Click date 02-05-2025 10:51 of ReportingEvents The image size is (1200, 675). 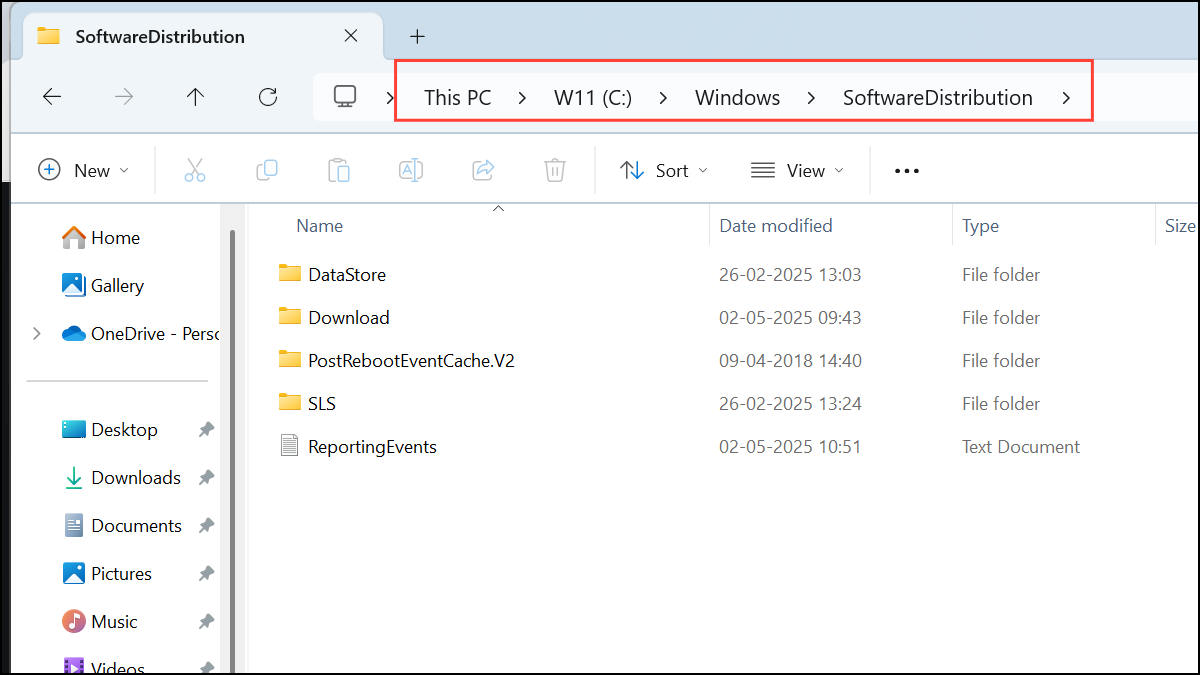790,447
